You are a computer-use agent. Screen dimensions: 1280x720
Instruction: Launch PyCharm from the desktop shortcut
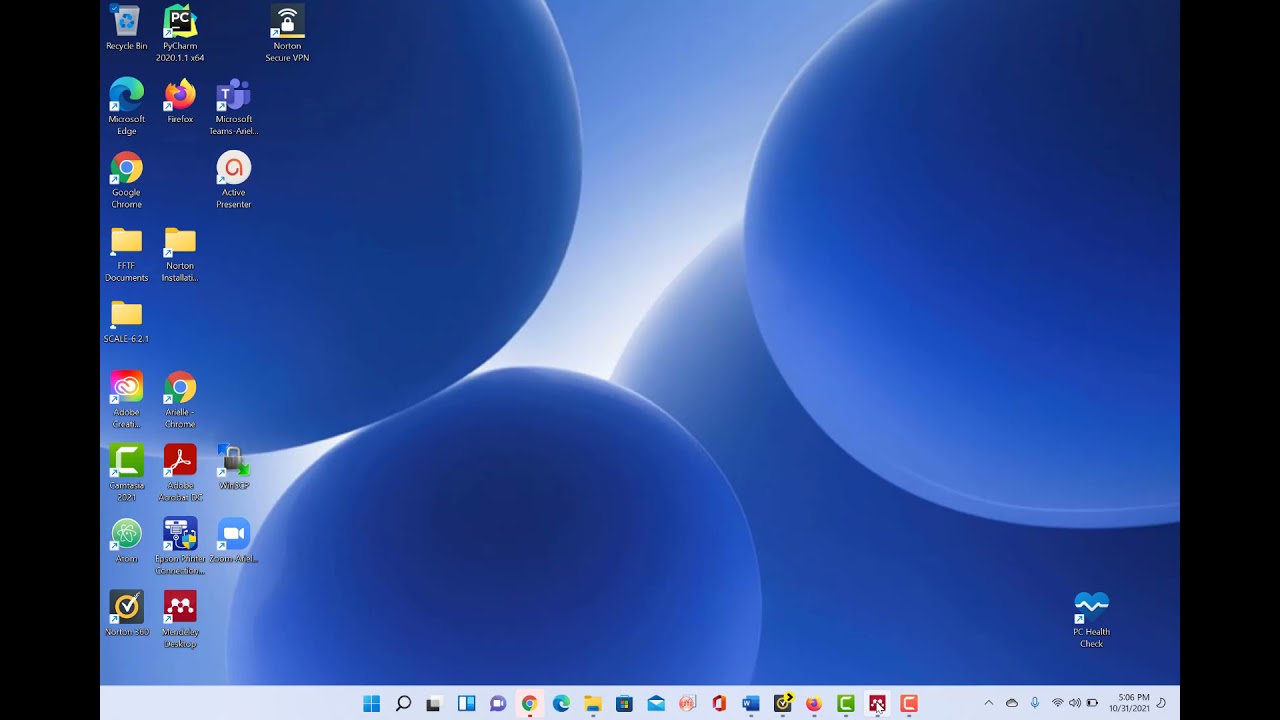[x=180, y=22]
